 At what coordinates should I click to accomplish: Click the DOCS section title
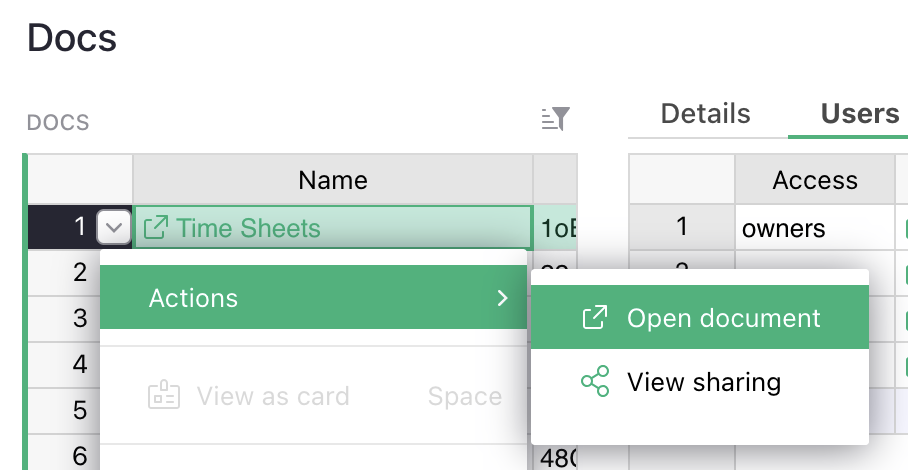(58, 122)
